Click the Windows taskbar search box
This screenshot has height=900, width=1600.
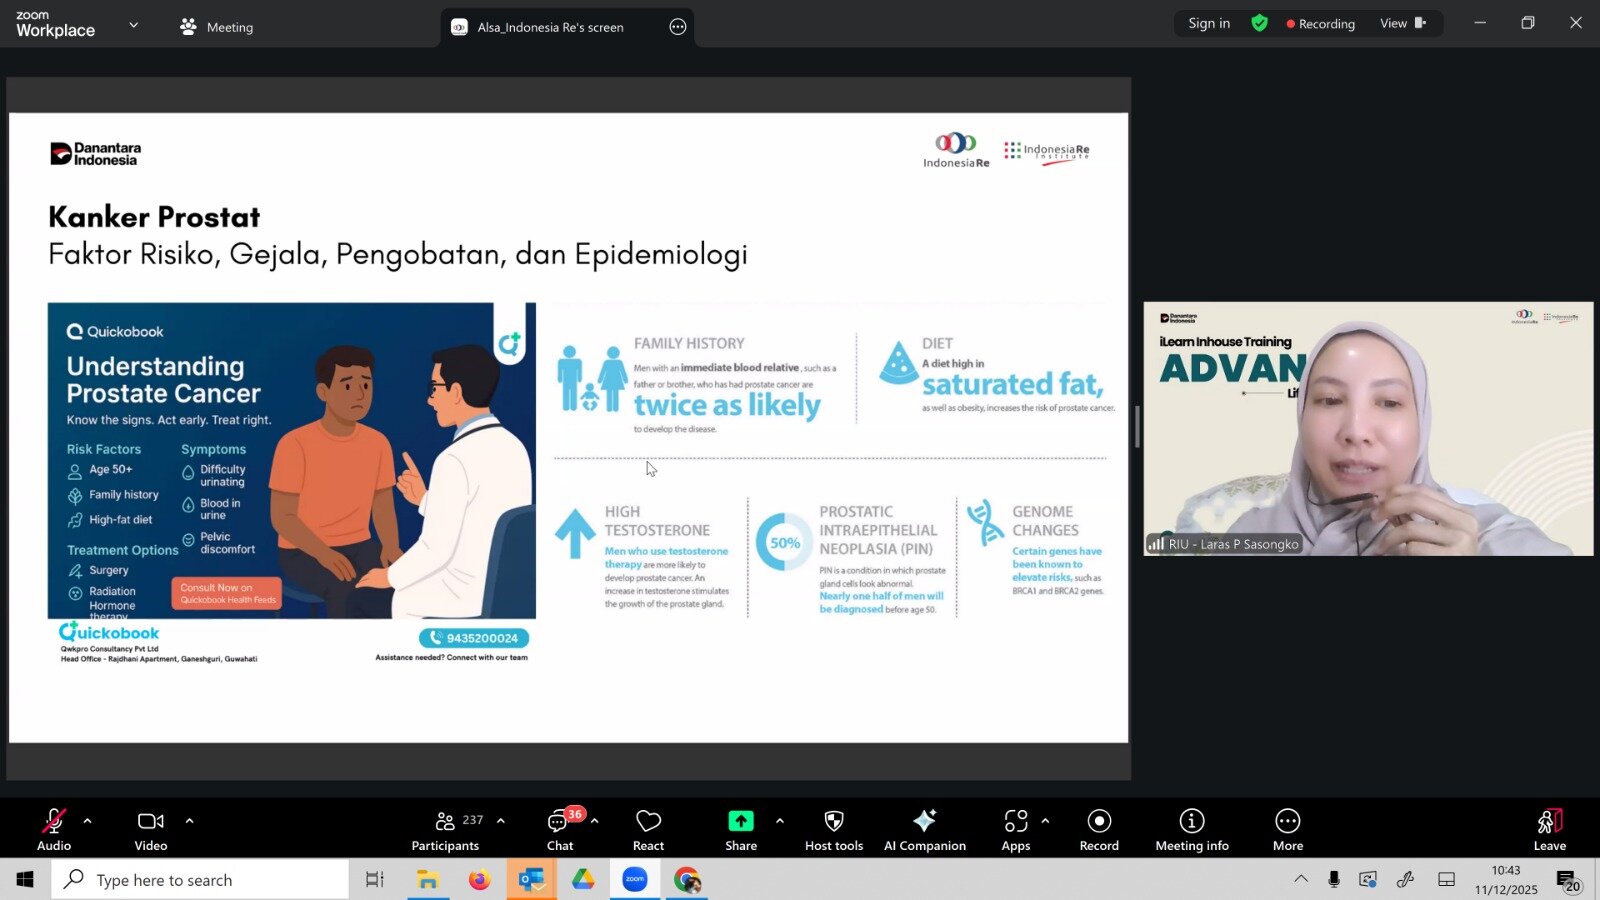tap(200, 880)
